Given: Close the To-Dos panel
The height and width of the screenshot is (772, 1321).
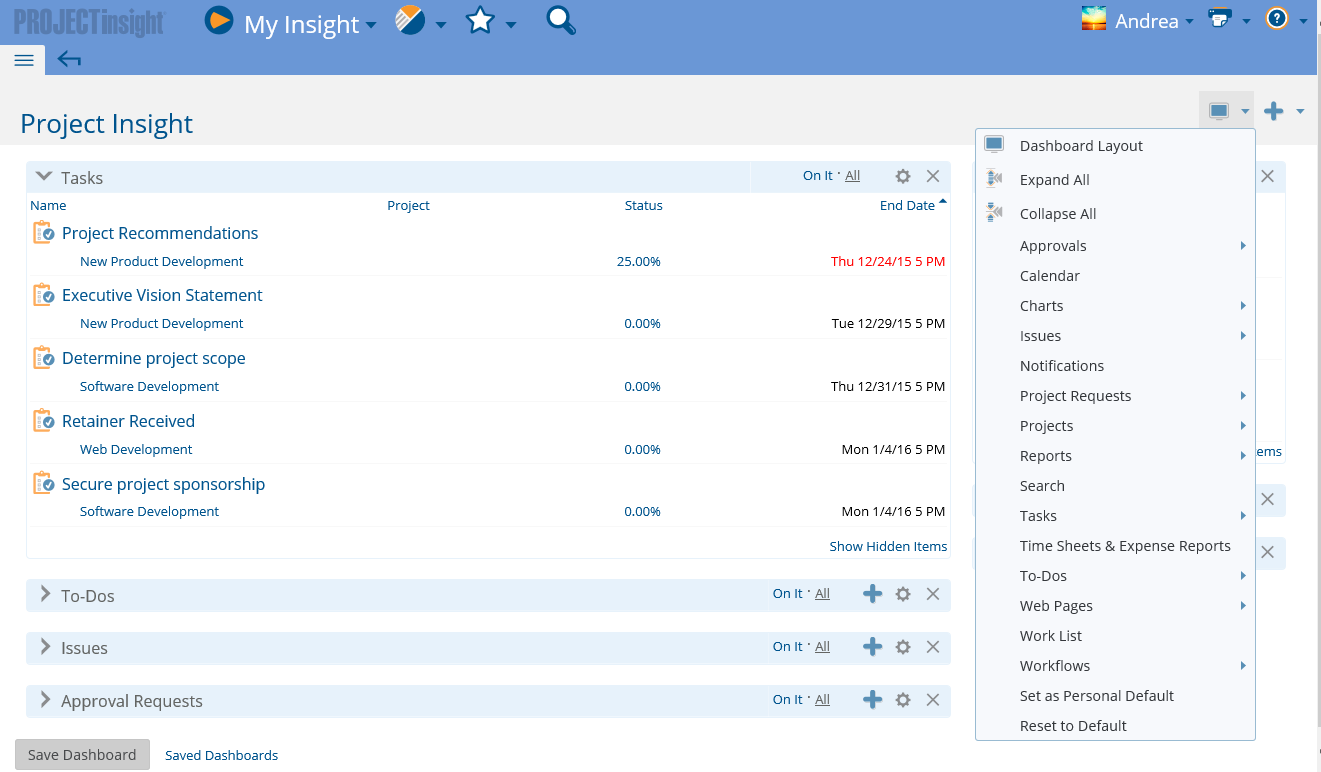Looking at the screenshot, I should click(x=933, y=594).
